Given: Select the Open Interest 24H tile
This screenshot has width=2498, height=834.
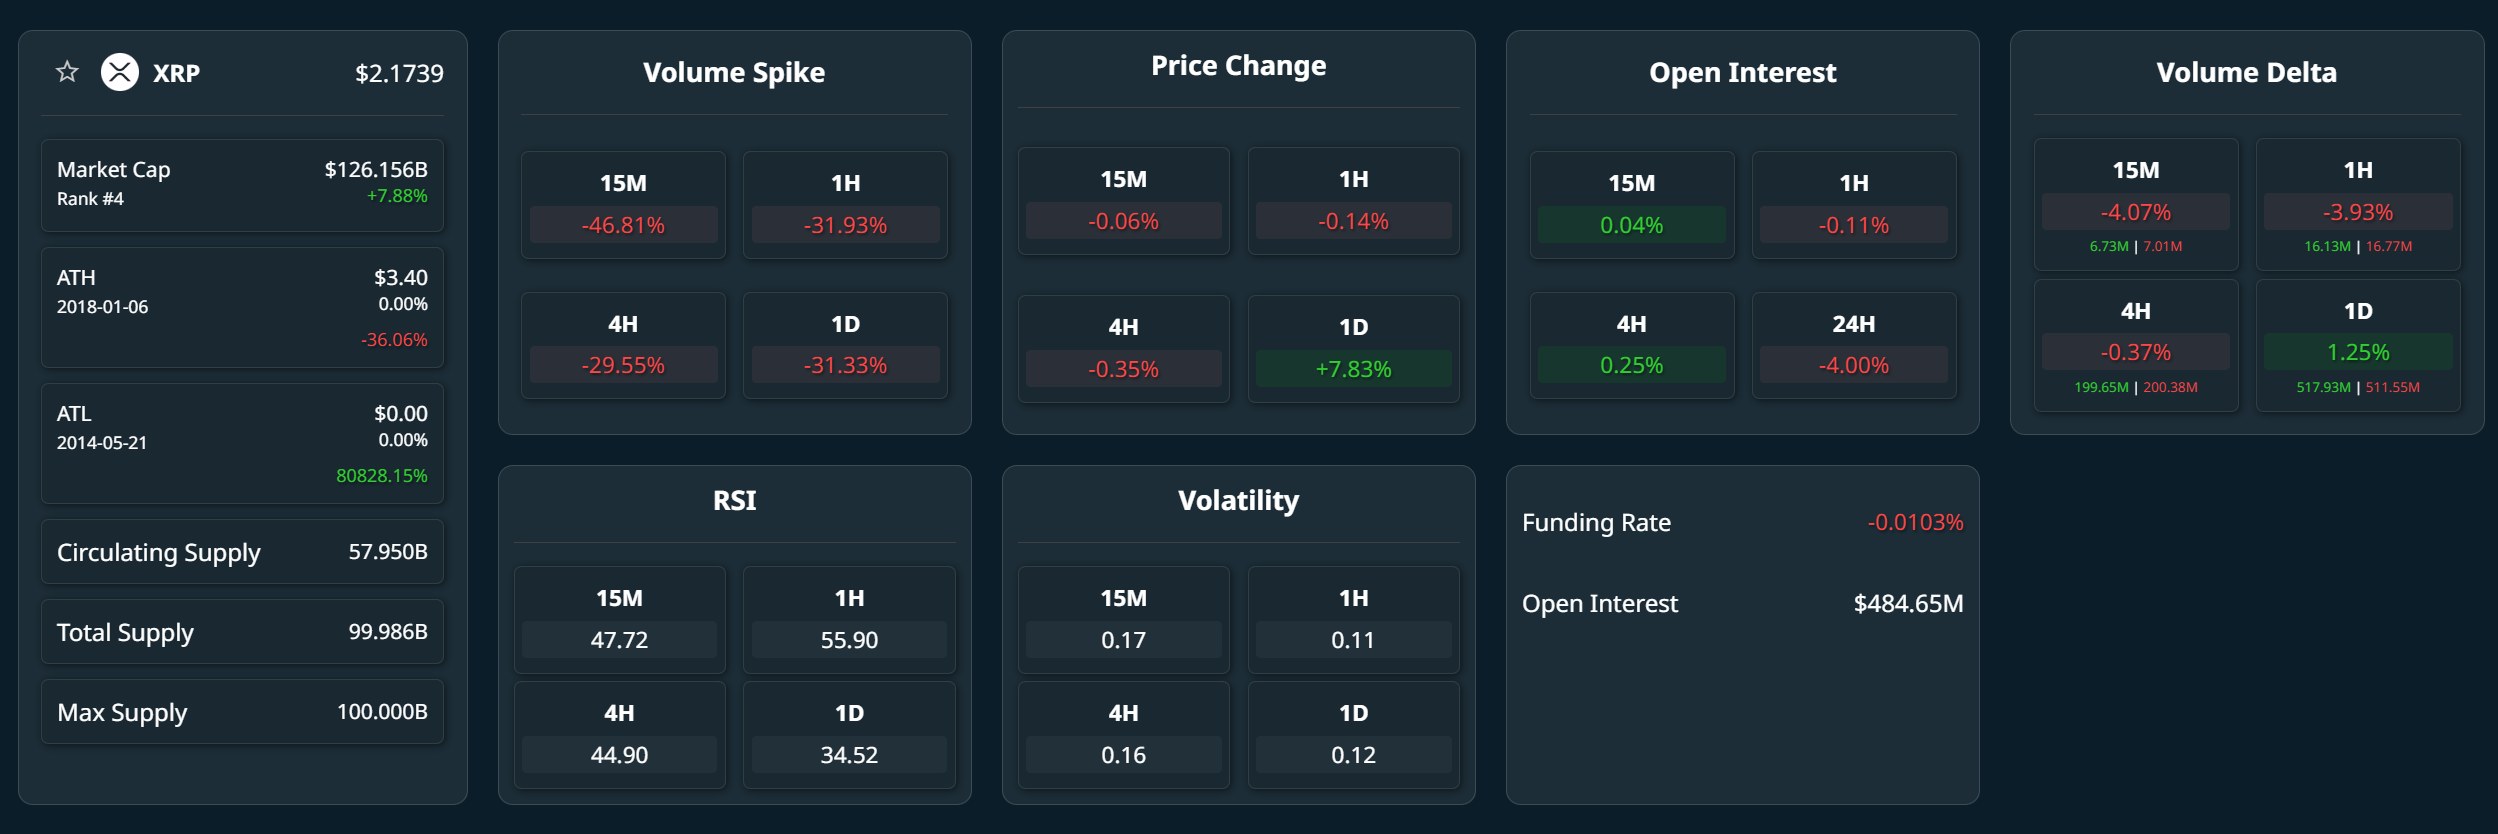Looking at the screenshot, I should pos(1853,346).
